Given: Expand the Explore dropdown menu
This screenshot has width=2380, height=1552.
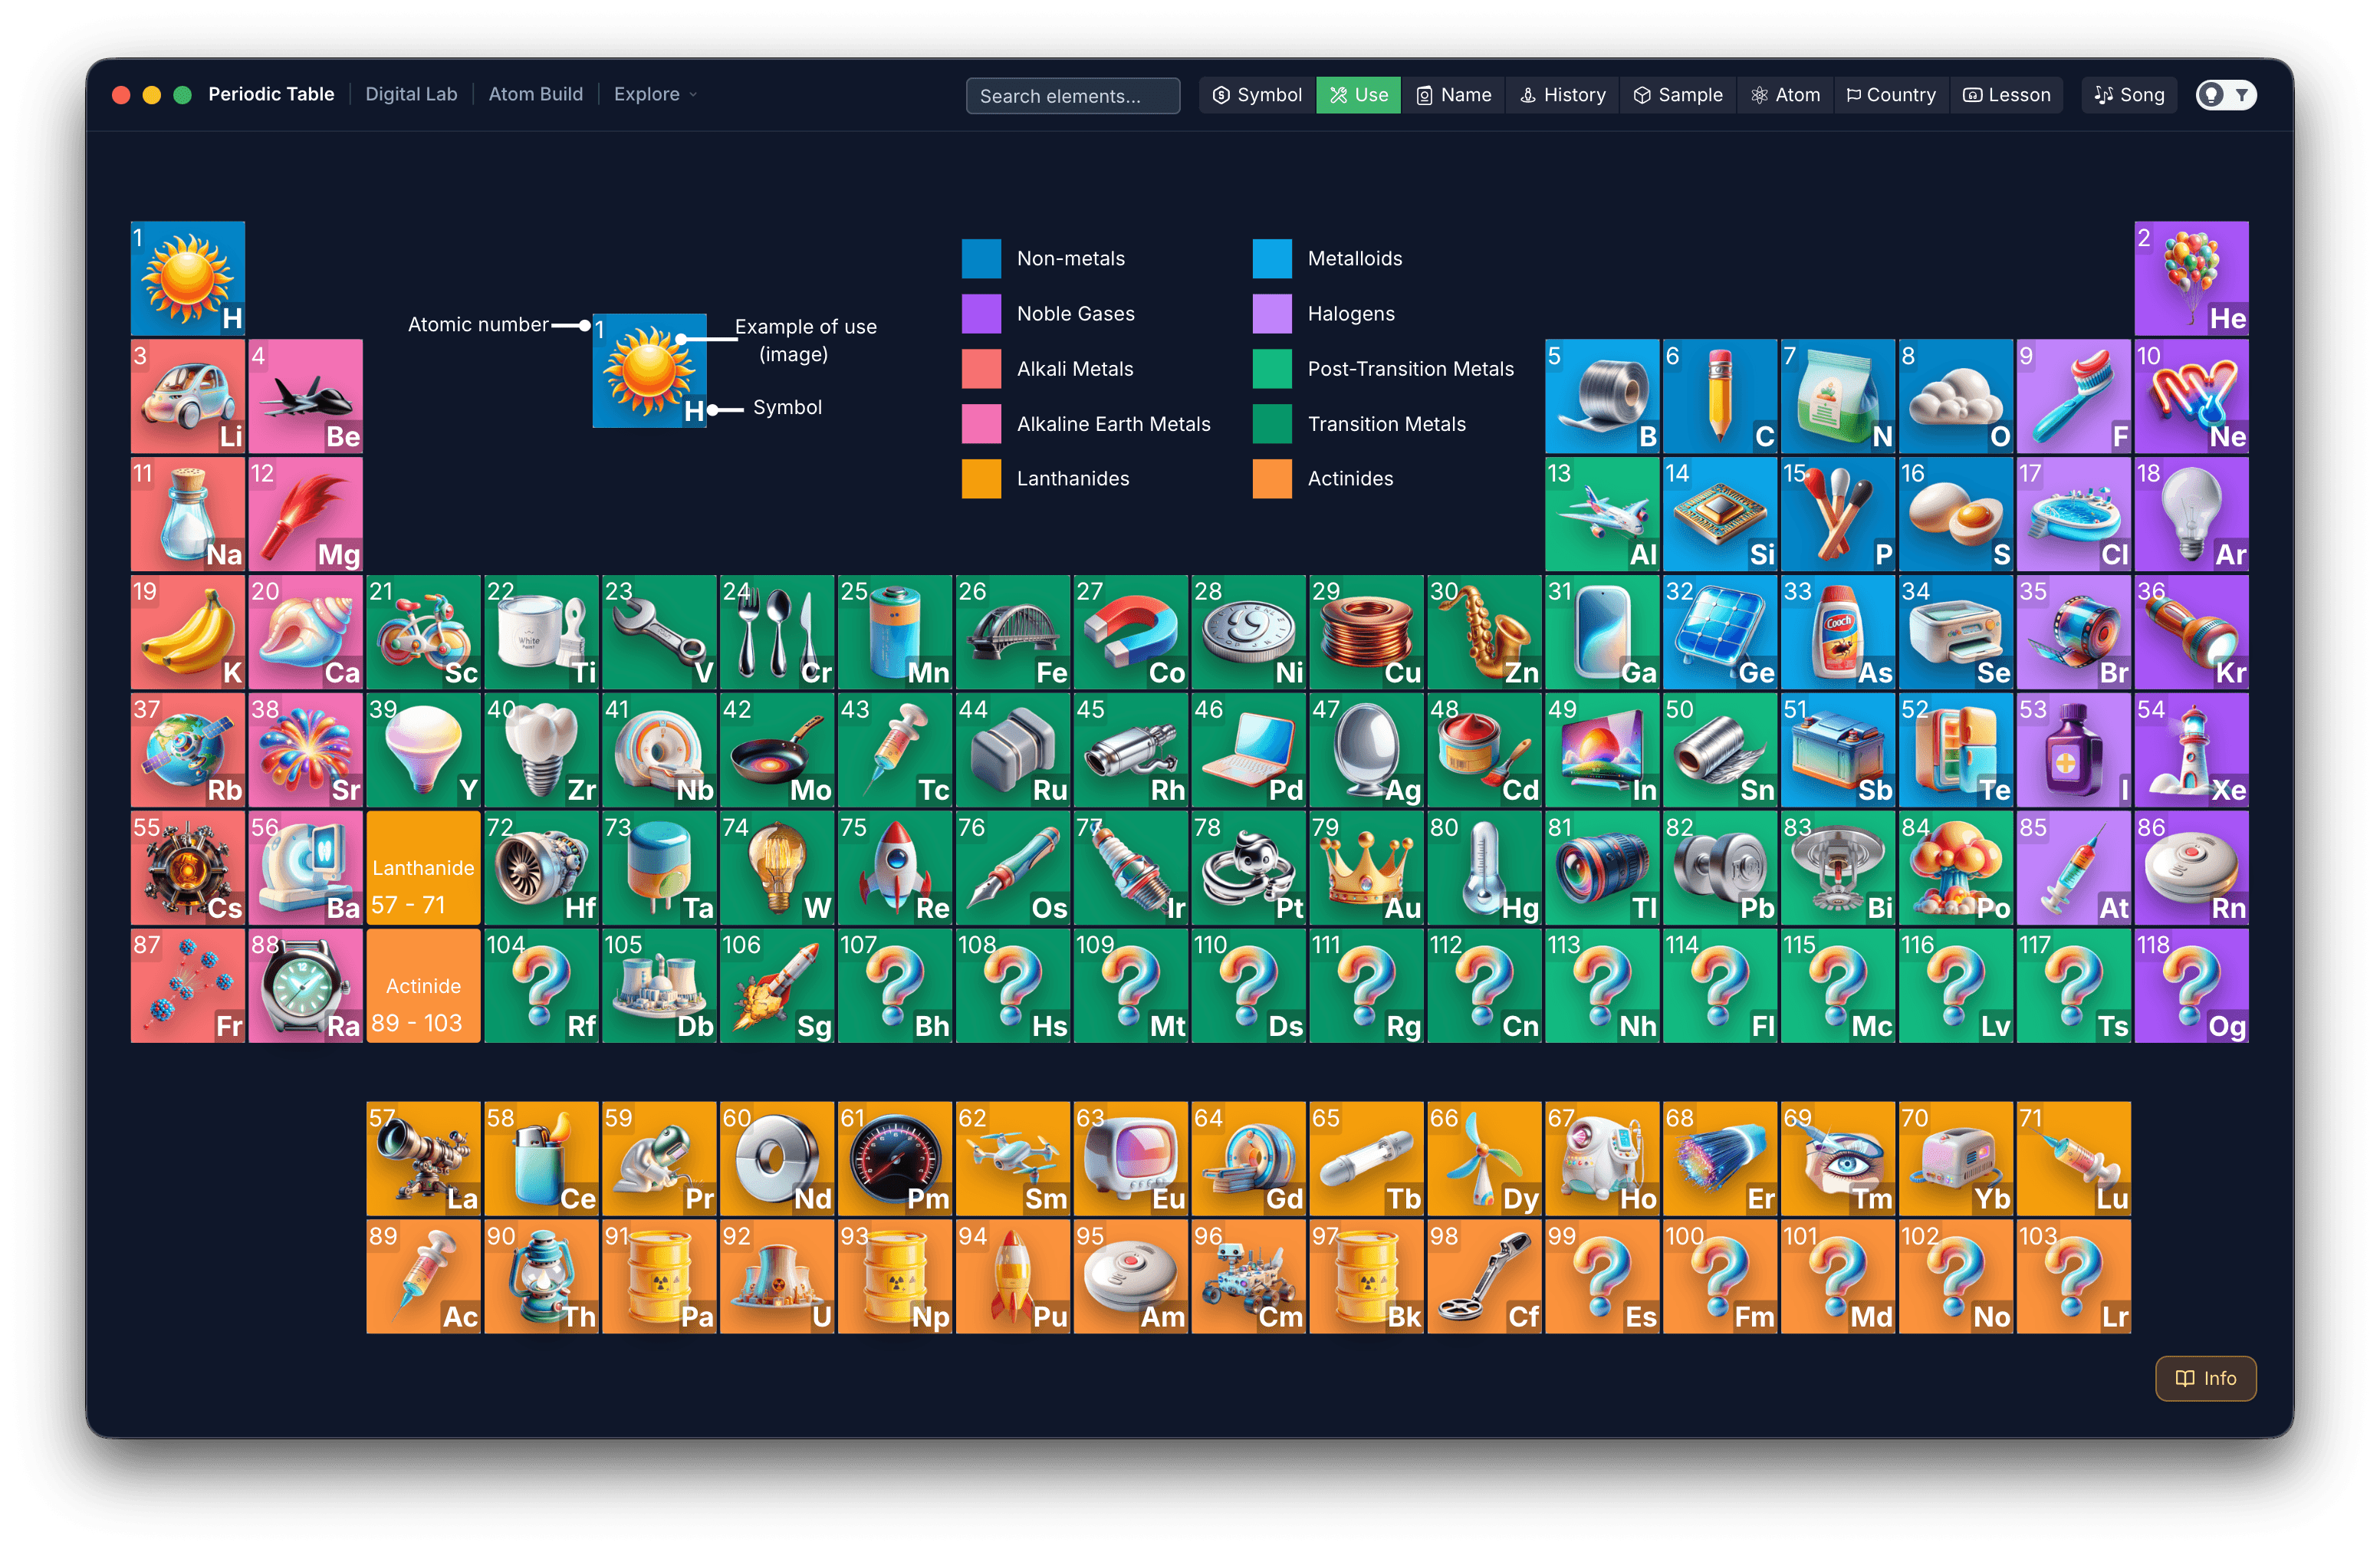Looking at the screenshot, I should coord(655,94).
